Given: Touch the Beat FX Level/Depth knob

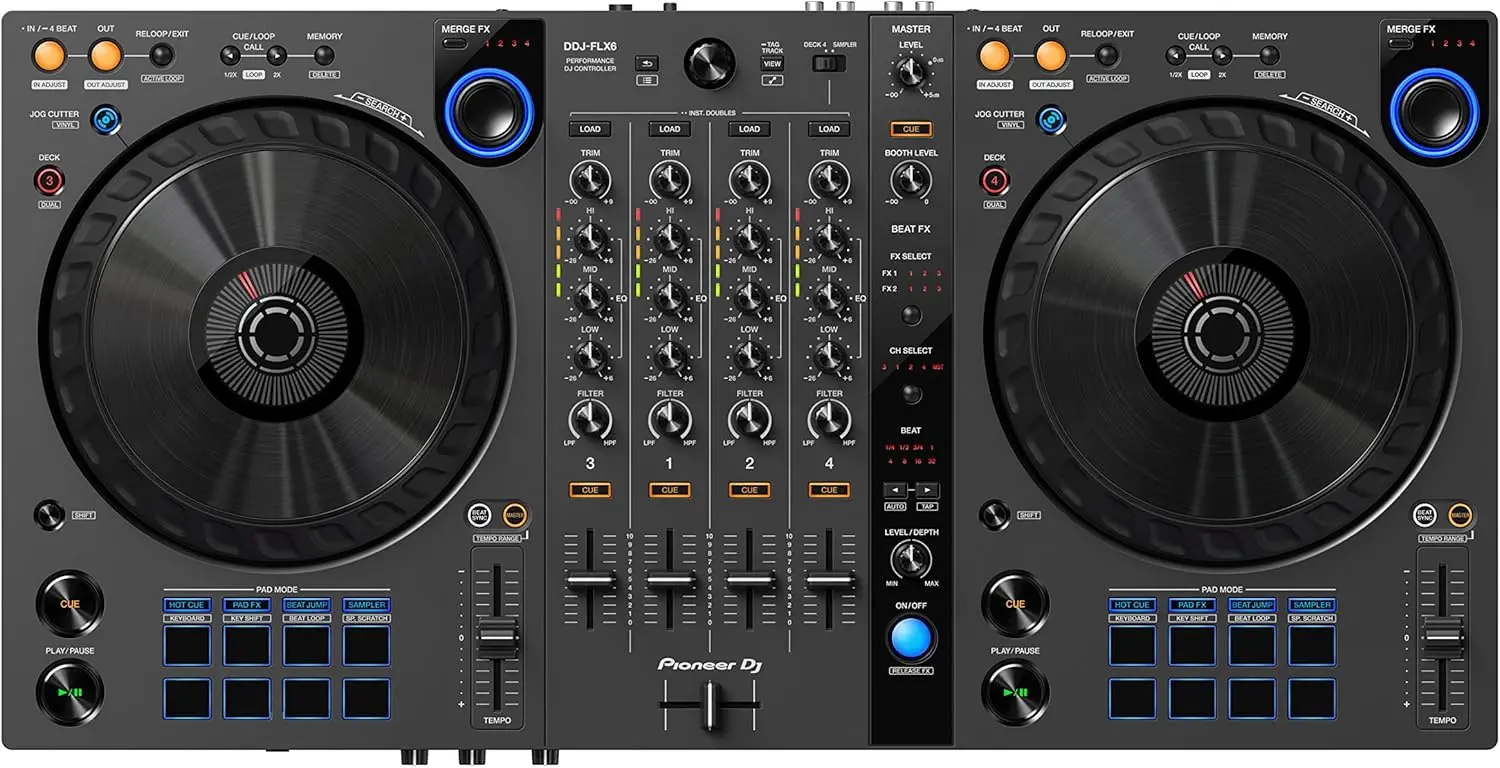Looking at the screenshot, I should [x=911, y=558].
